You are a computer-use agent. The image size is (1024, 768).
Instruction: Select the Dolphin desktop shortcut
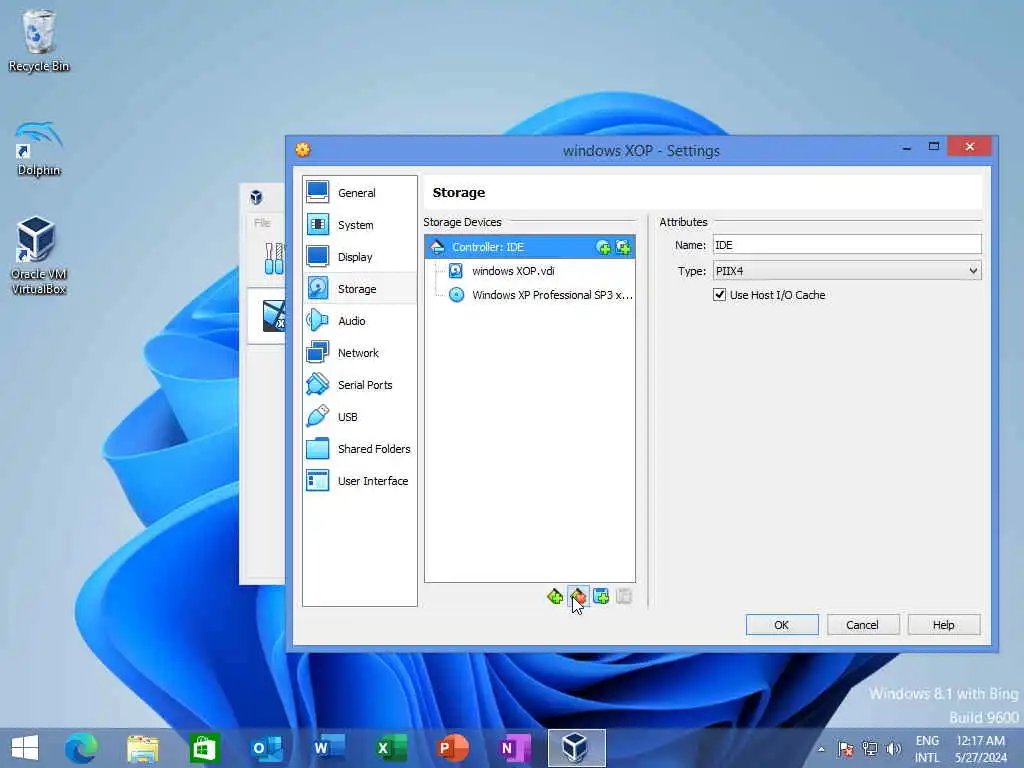click(39, 149)
